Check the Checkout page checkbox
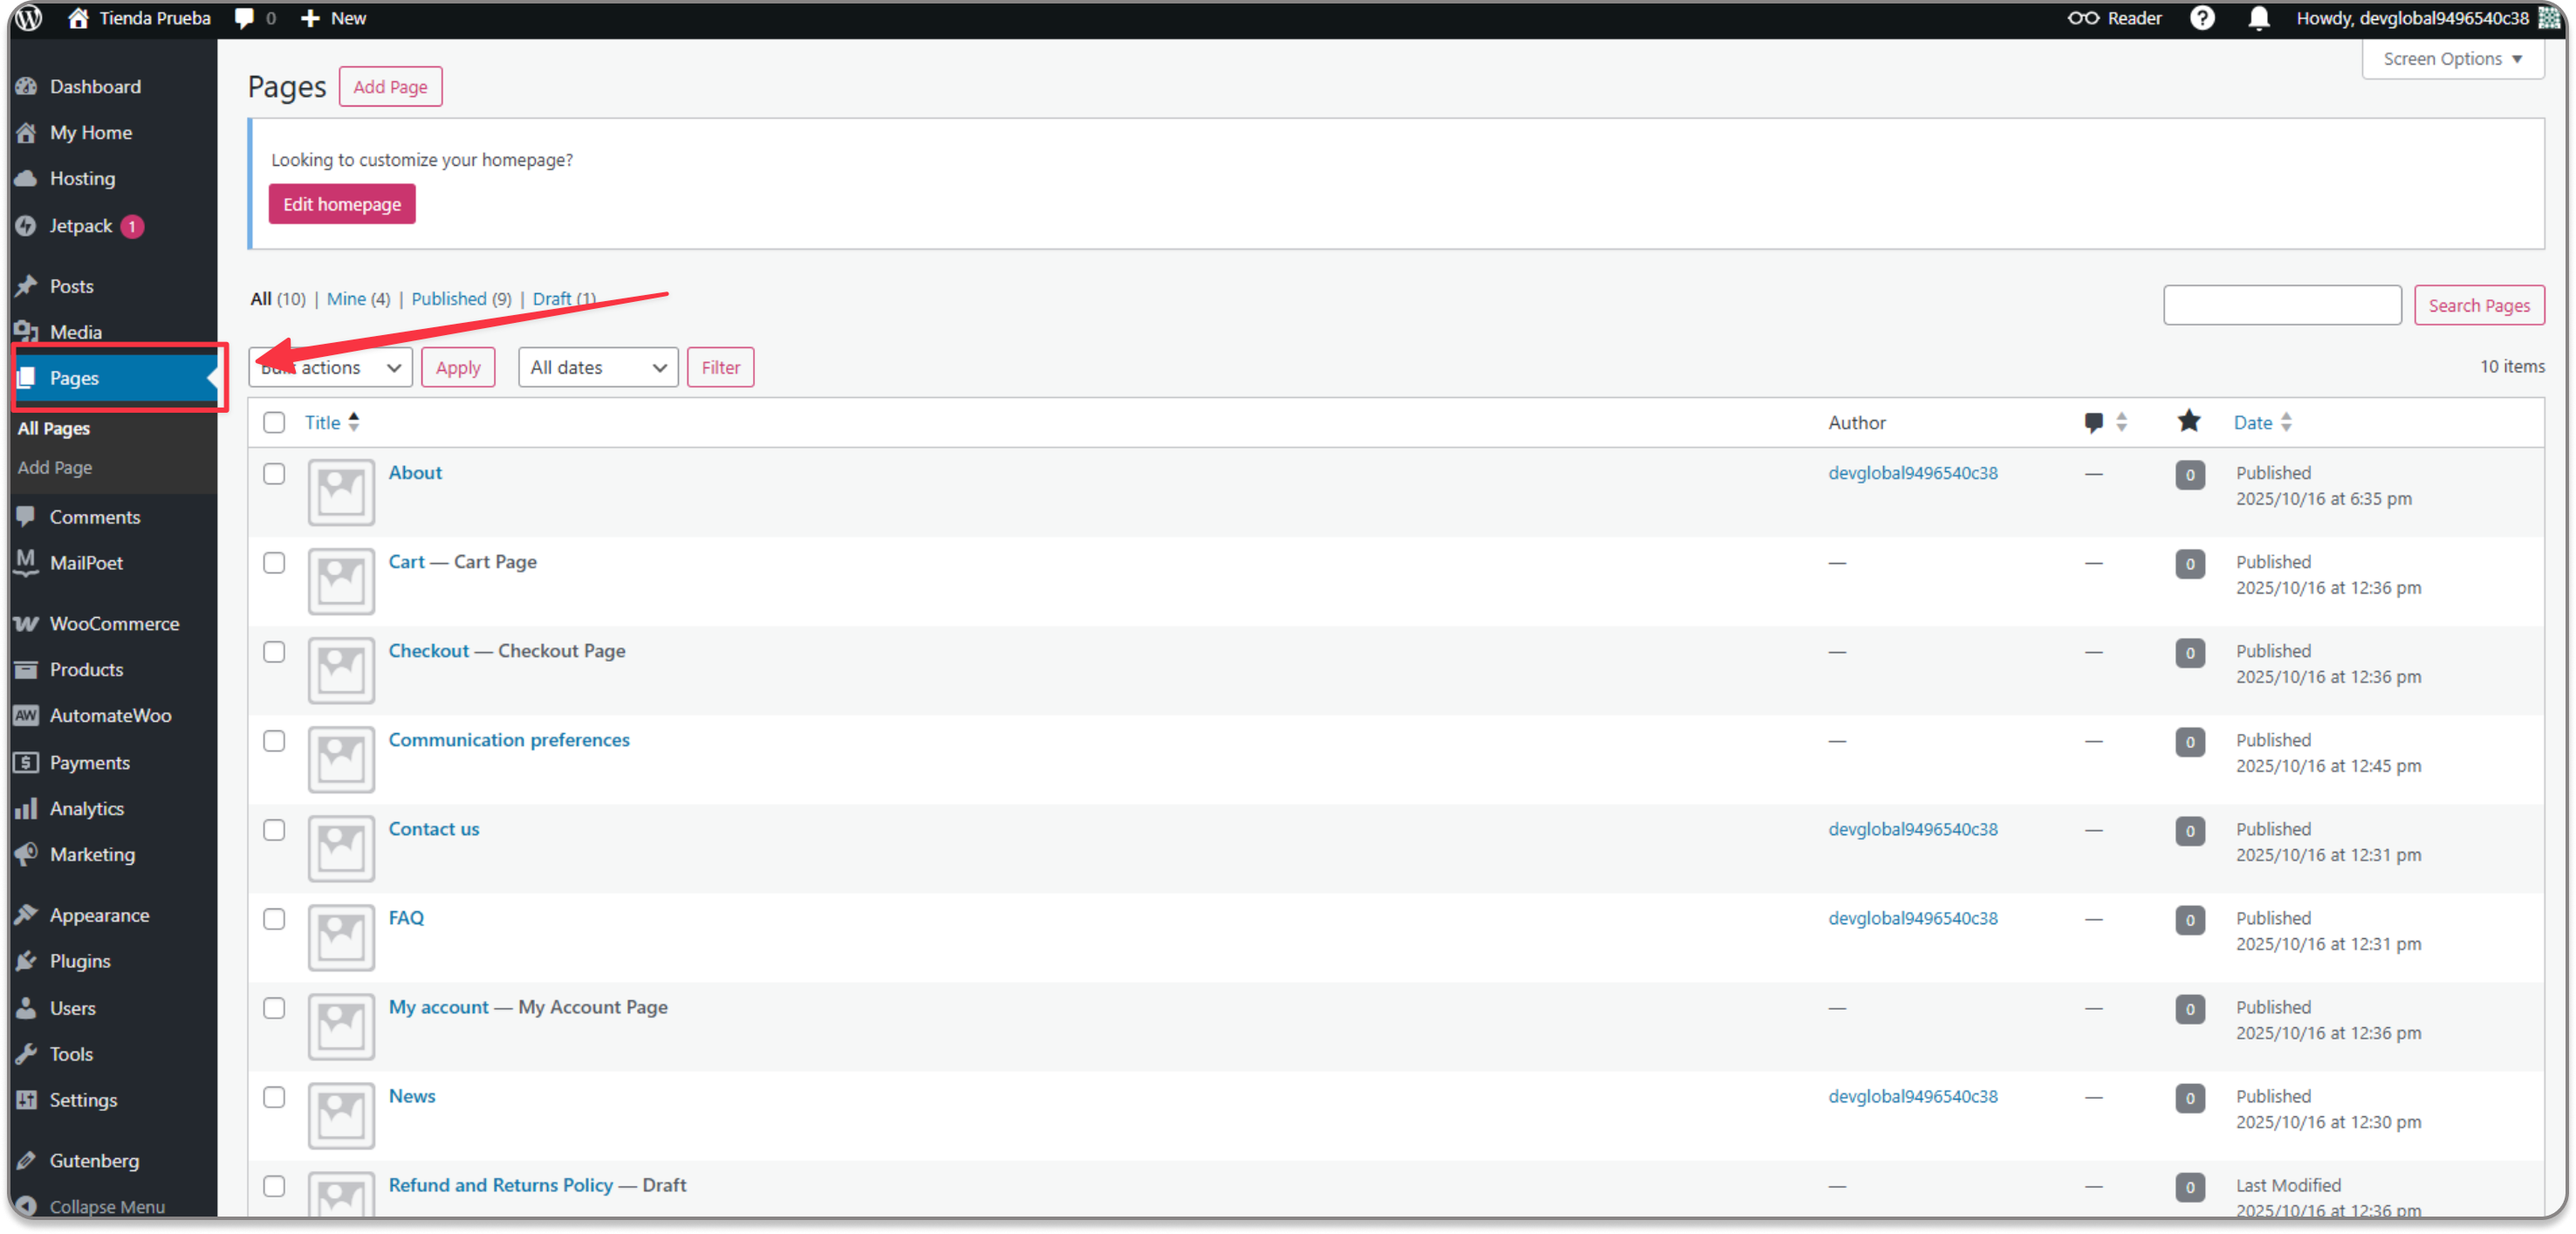This screenshot has height=1234, width=2576. click(x=274, y=652)
